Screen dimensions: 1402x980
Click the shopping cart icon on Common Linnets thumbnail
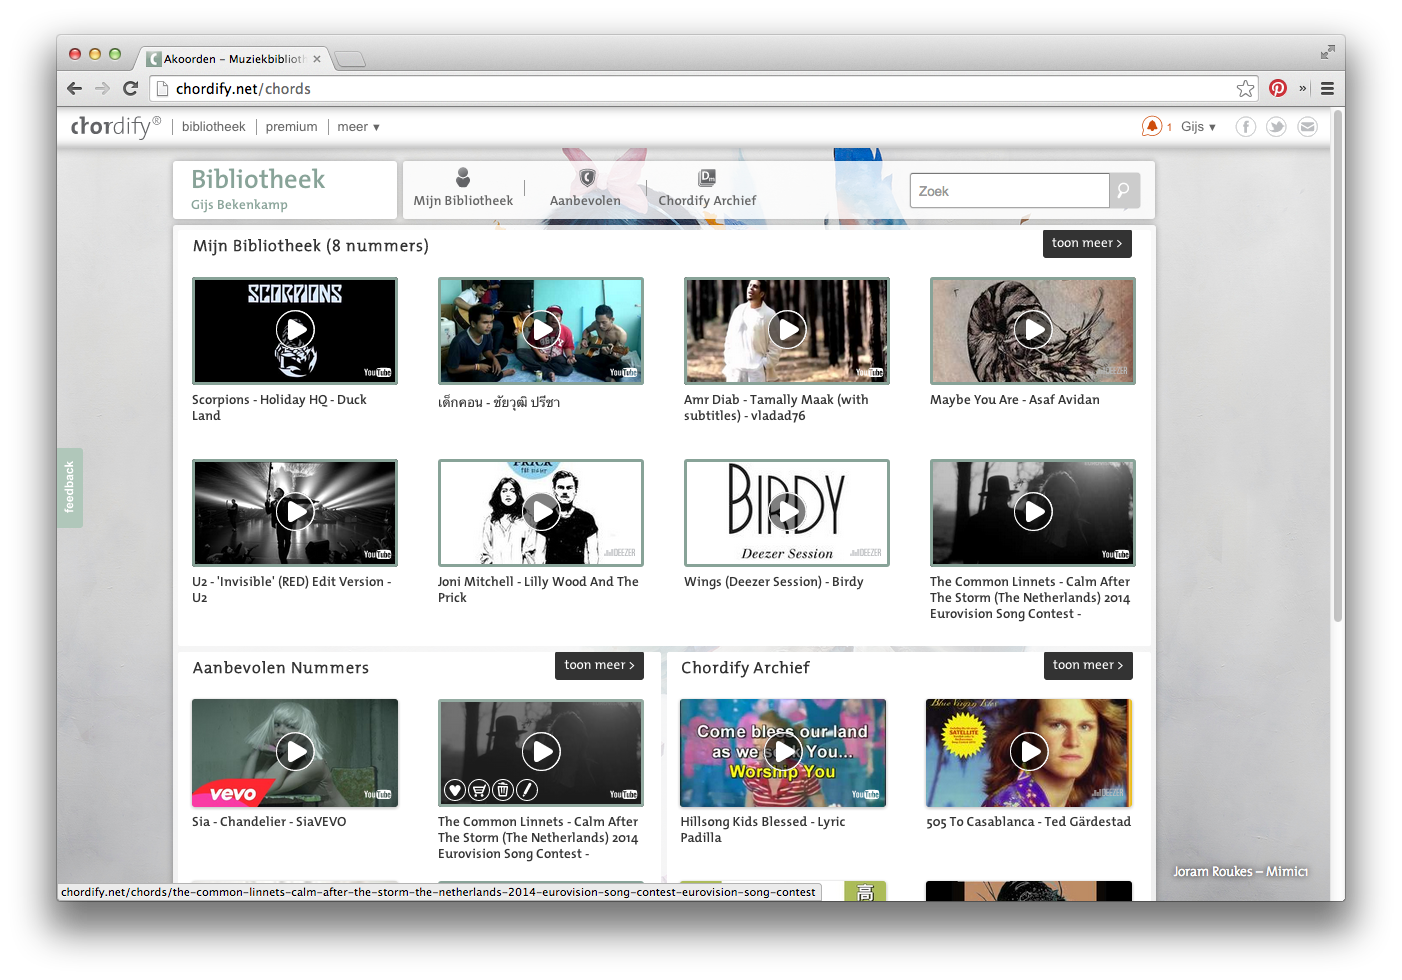coord(479,790)
